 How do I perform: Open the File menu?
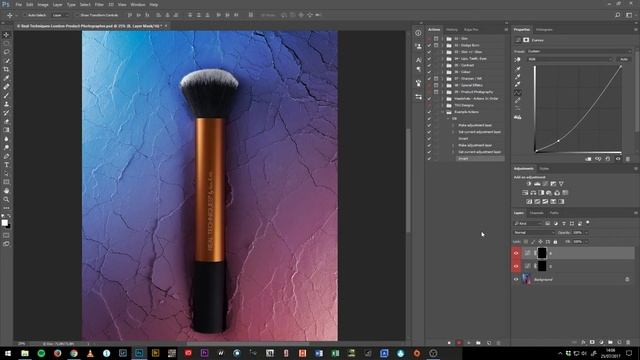(x=19, y=4)
